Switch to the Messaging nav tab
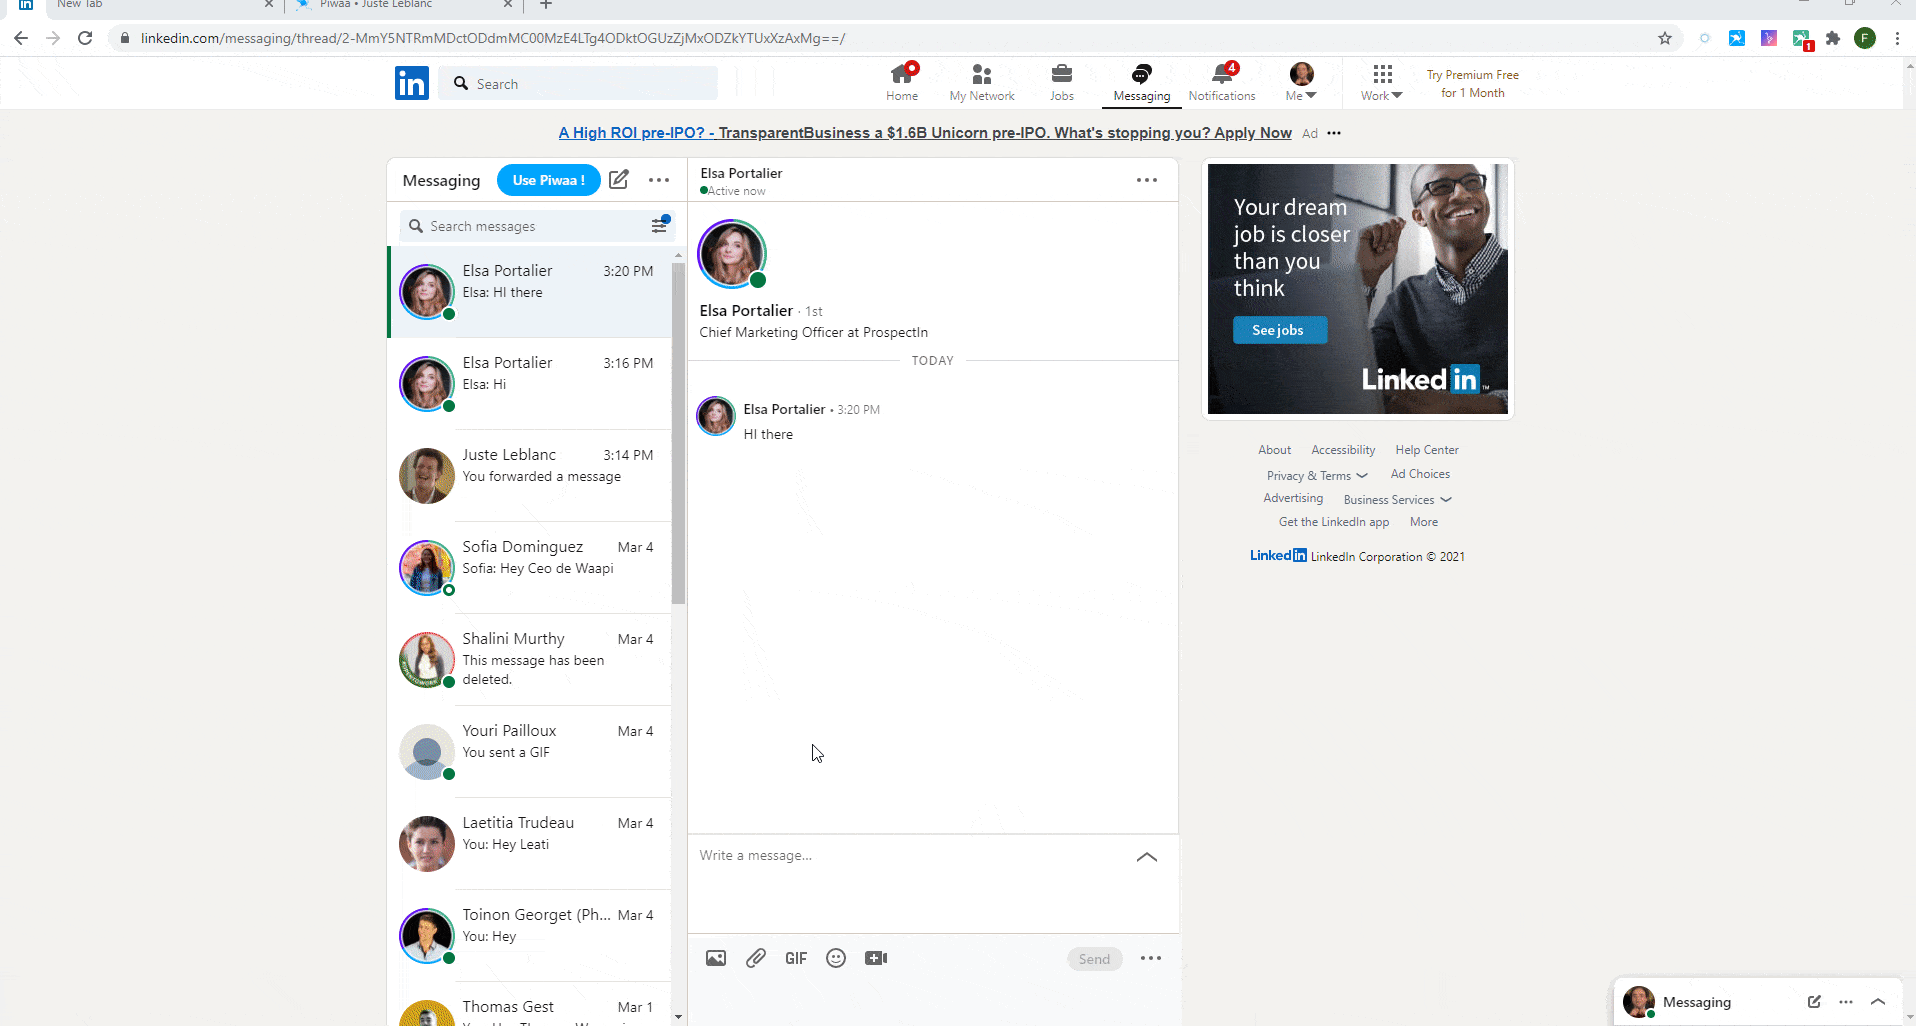The width and height of the screenshot is (1916, 1026). pos(1142,82)
